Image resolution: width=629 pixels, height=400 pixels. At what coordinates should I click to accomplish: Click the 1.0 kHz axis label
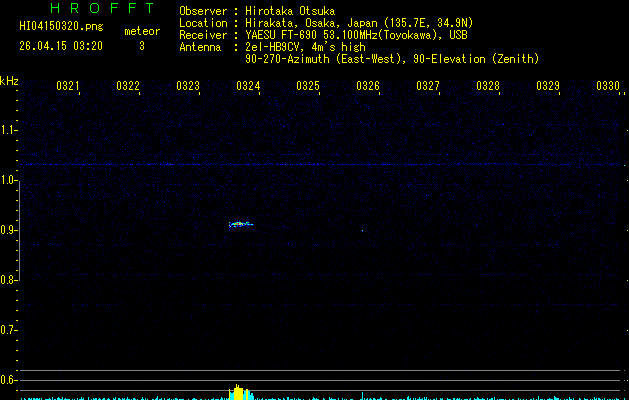(x=8, y=181)
